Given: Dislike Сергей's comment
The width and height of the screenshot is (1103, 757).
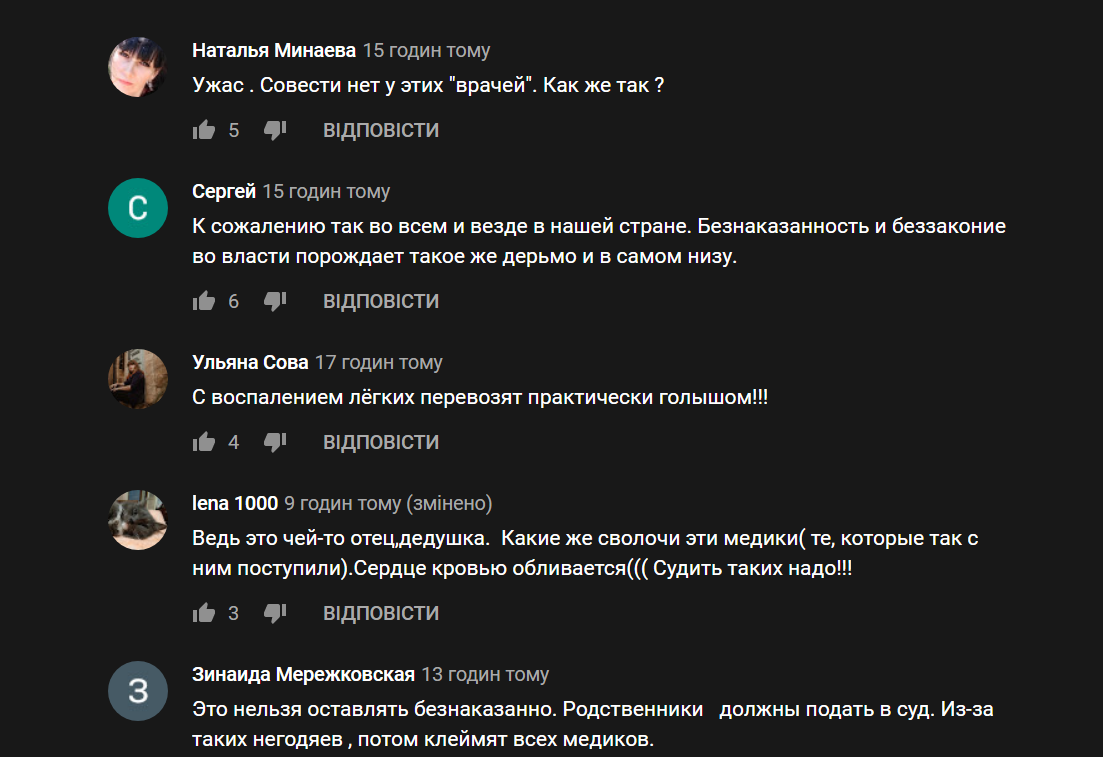Looking at the screenshot, I should pos(275,301).
